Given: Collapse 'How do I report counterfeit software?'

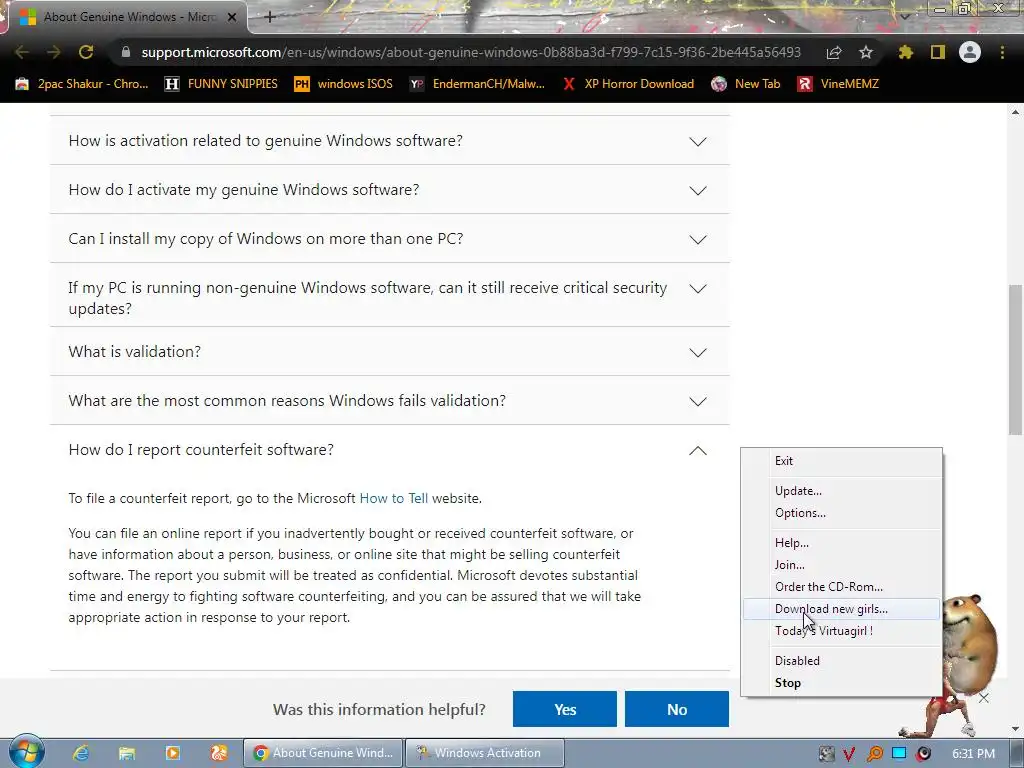Looking at the screenshot, I should pos(389,449).
